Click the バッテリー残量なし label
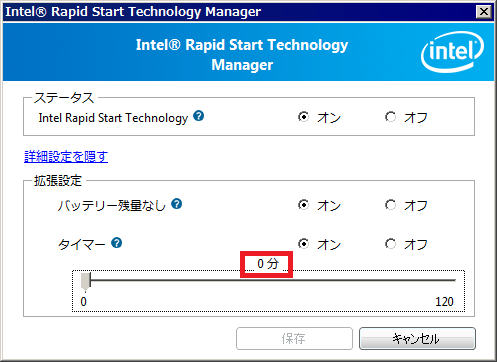497x362 pixels. click(112, 205)
